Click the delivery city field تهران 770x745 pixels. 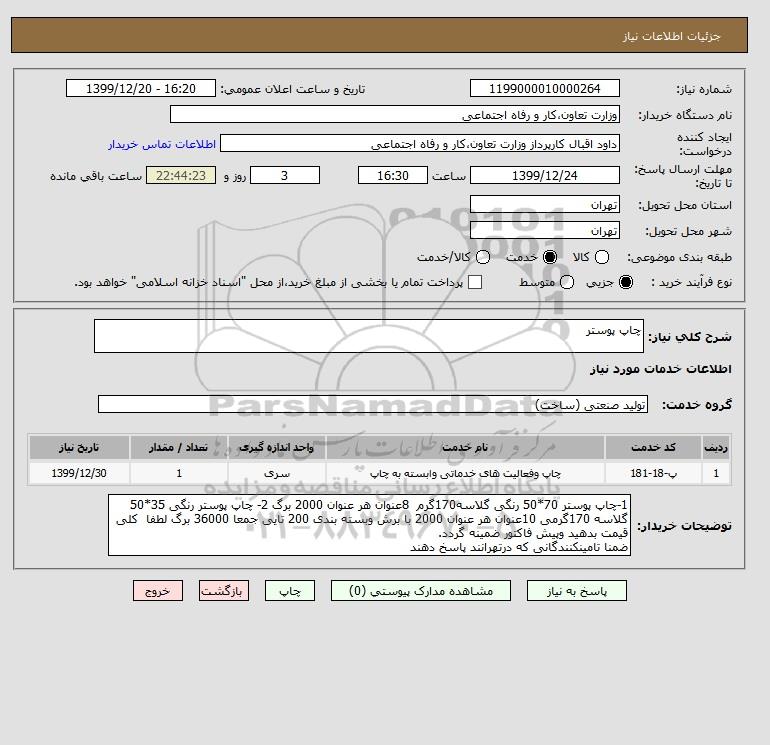point(545,230)
